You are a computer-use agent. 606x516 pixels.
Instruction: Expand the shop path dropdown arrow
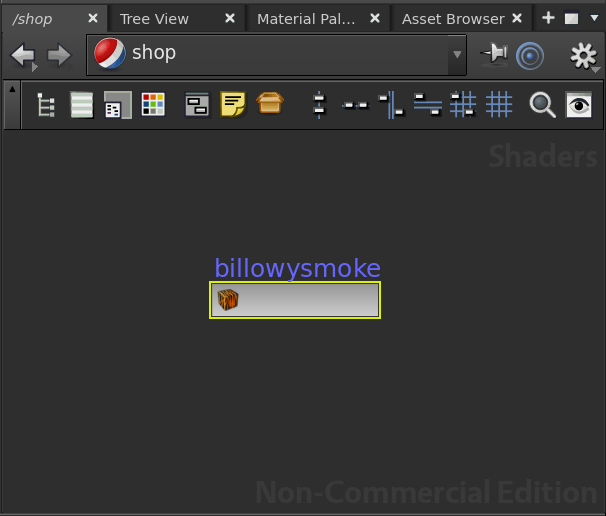tap(457, 55)
